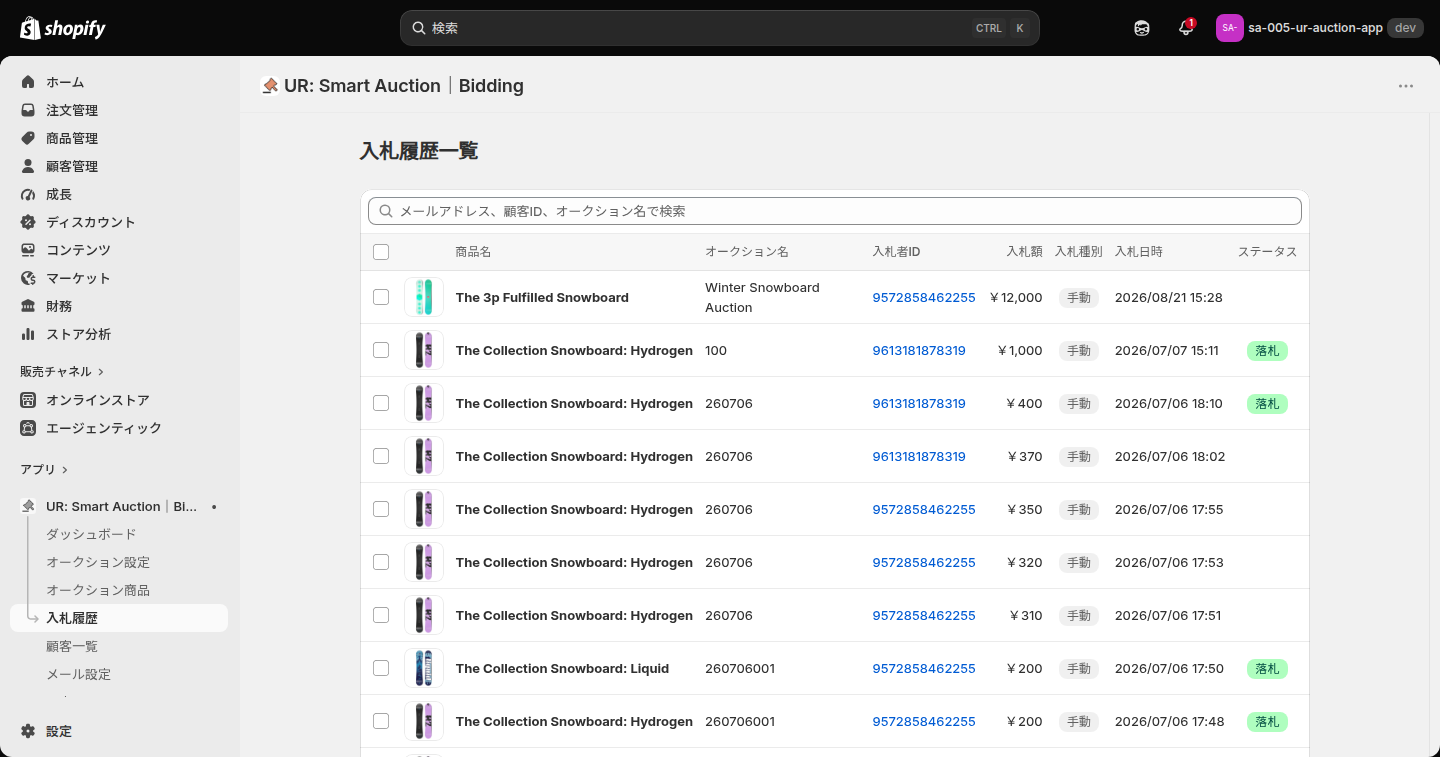Image resolution: width=1440 pixels, height=757 pixels.
Task: Open the three-dots more actions menu
Action: click(1406, 86)
